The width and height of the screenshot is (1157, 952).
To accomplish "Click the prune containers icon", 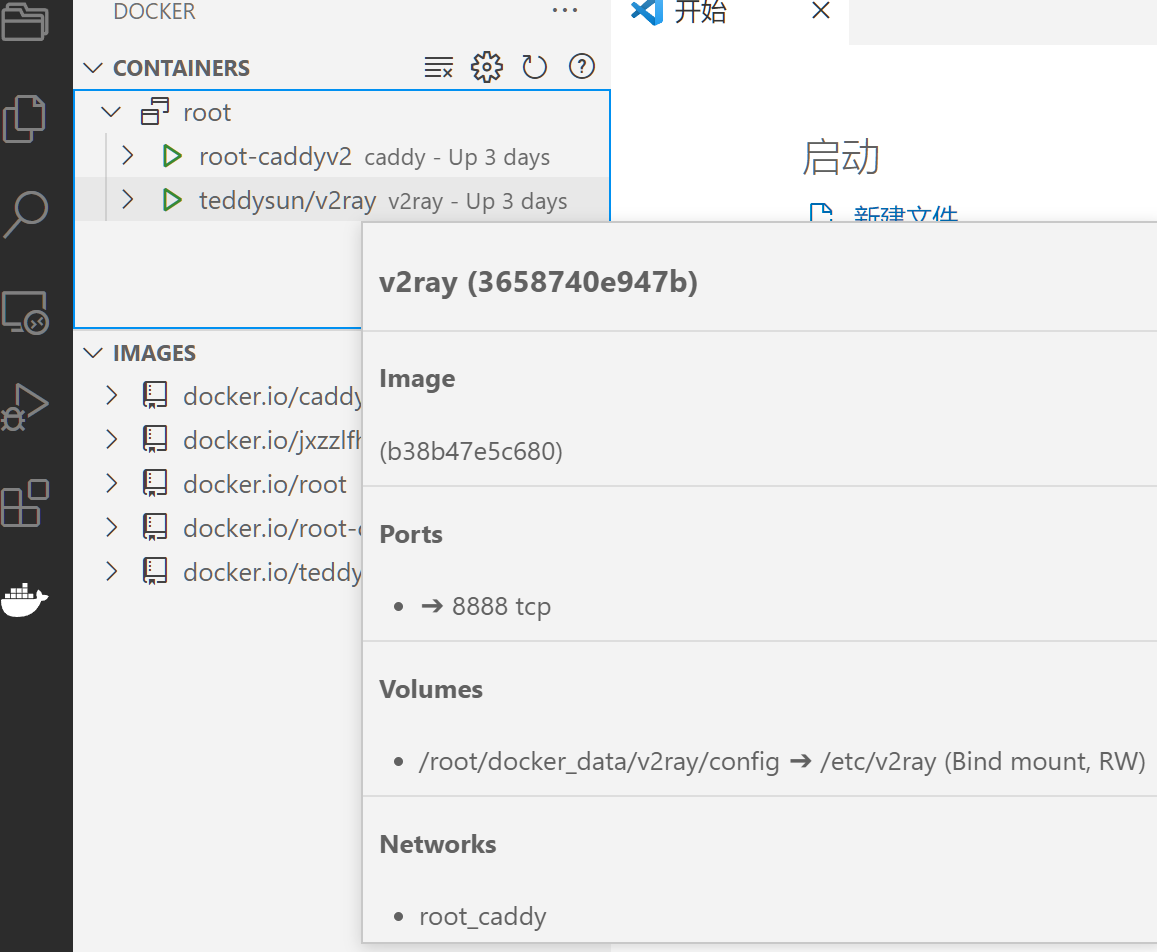I will pos(439,67).
